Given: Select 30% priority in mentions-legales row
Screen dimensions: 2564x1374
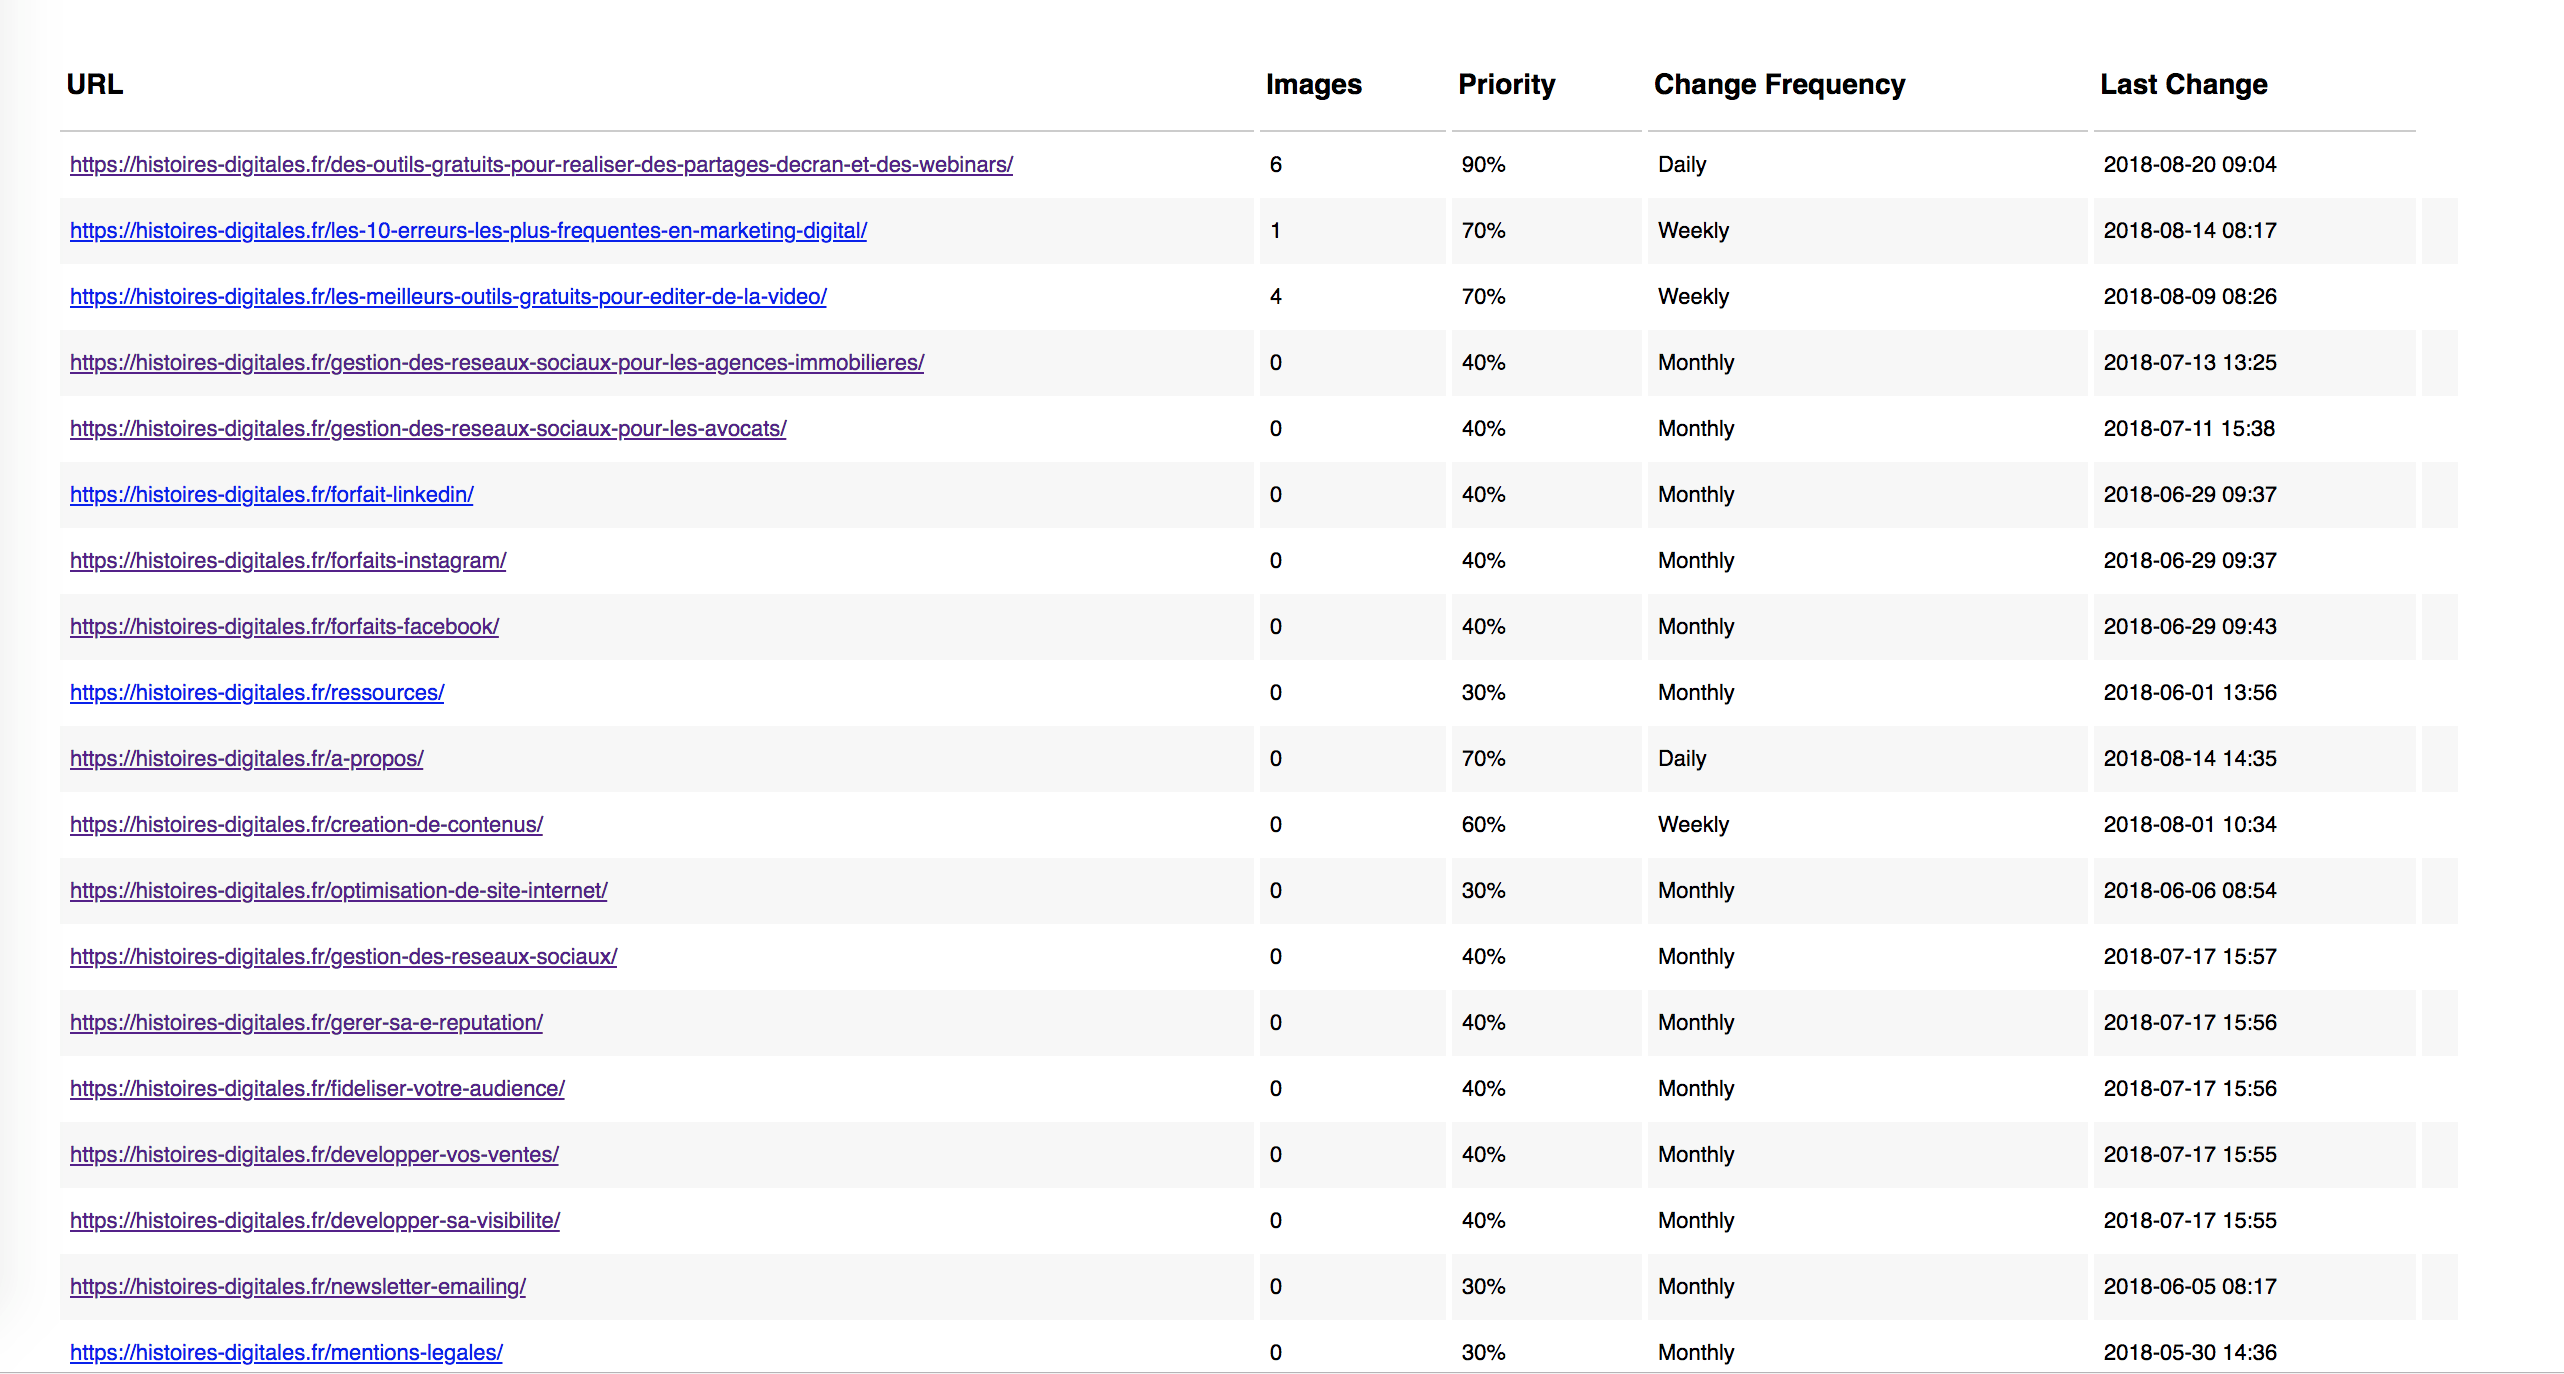Looking at the screenshot, I should tap(1483, 1352).
